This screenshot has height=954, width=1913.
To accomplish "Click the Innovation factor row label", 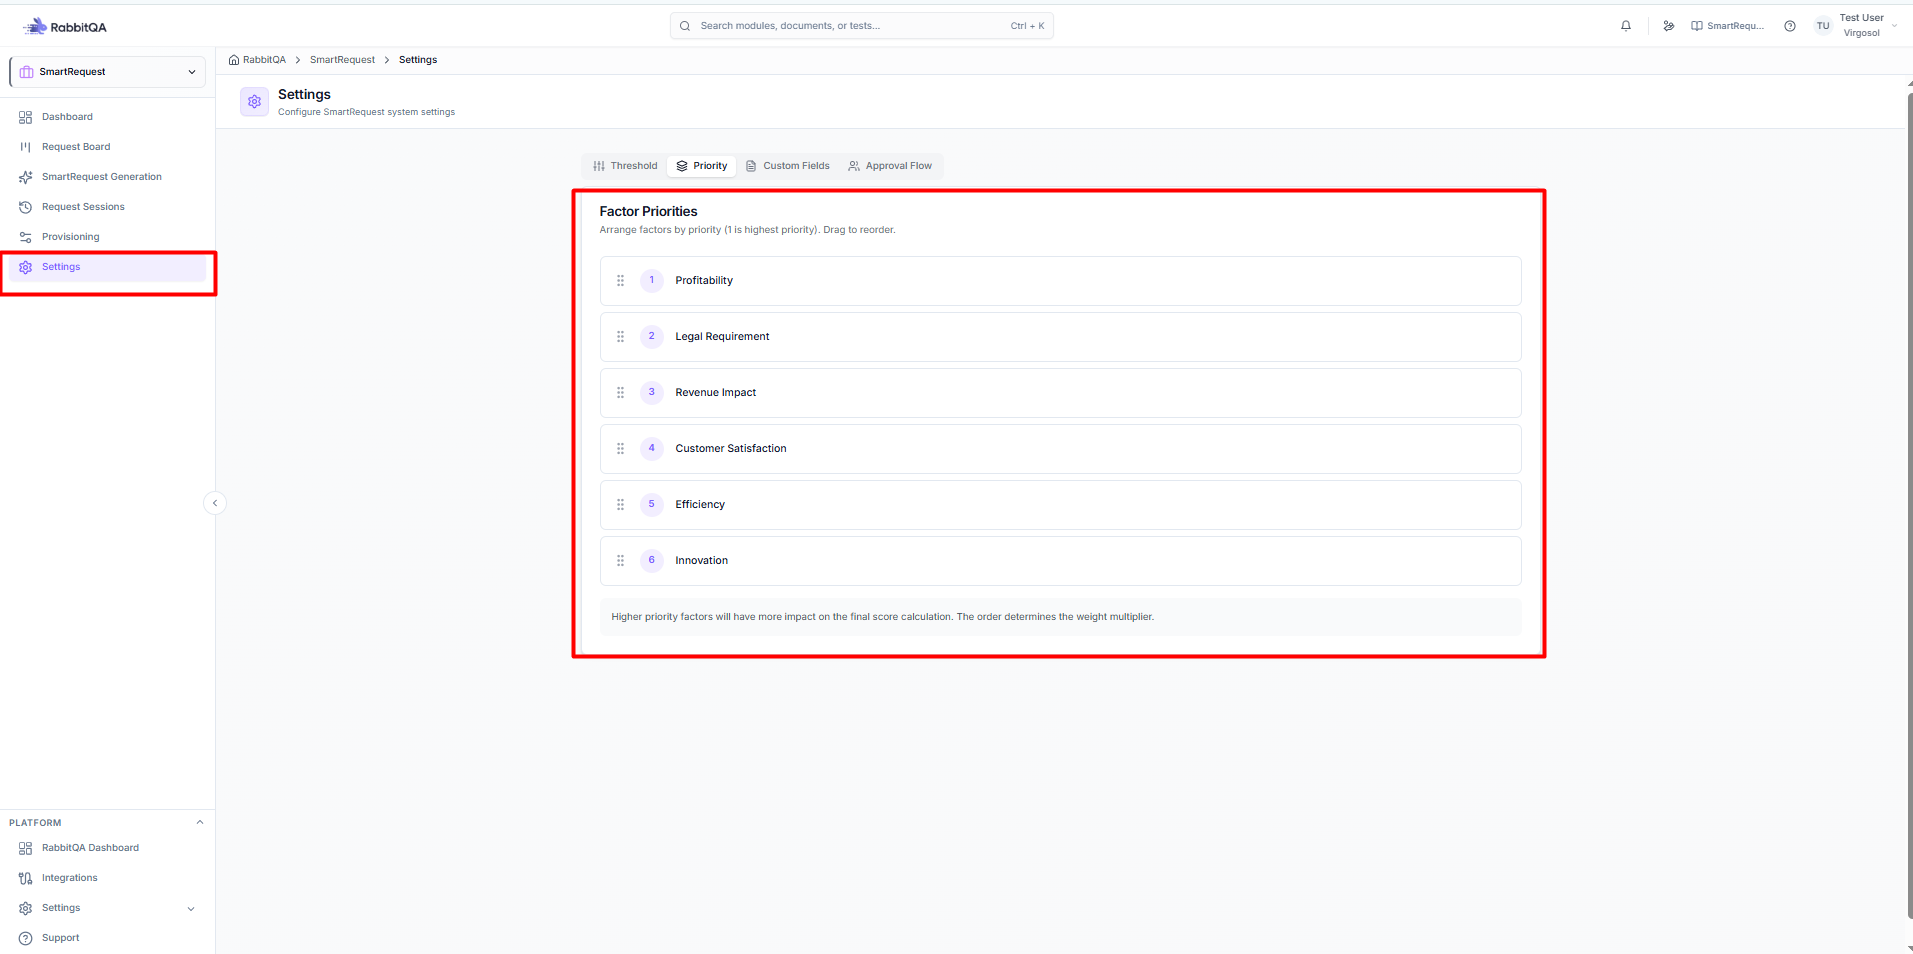I will click(701, 561).
